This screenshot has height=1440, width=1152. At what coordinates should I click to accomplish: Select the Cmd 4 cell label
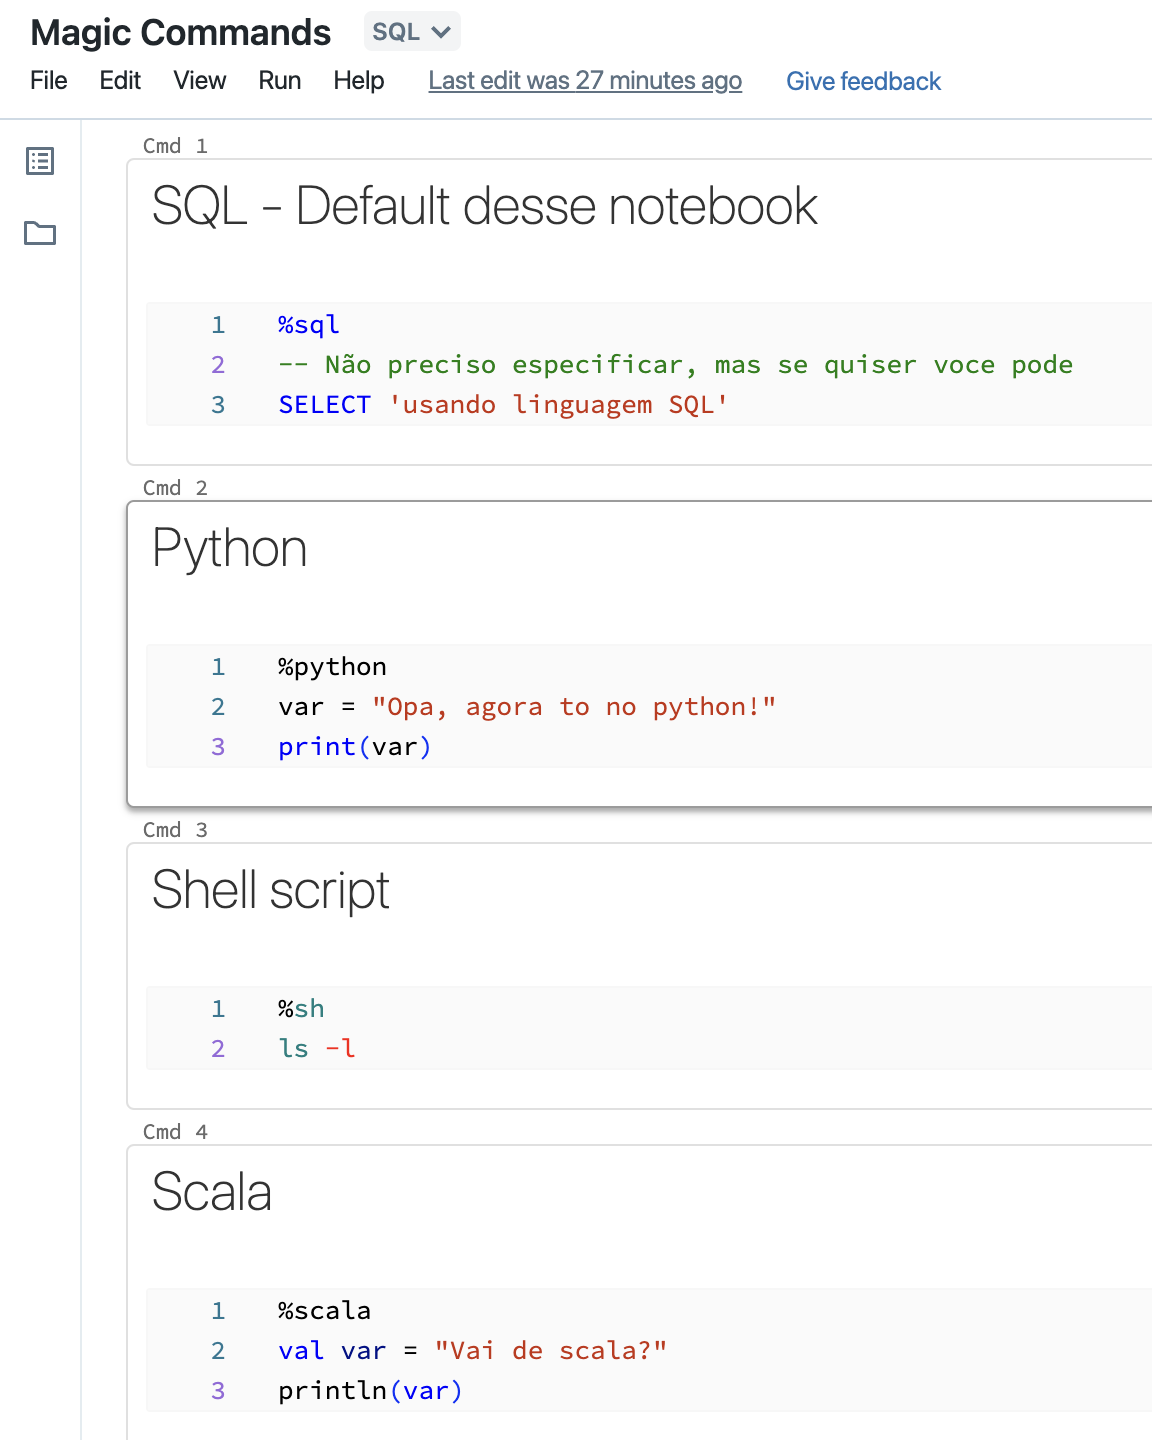click(x=175, y=1132)
